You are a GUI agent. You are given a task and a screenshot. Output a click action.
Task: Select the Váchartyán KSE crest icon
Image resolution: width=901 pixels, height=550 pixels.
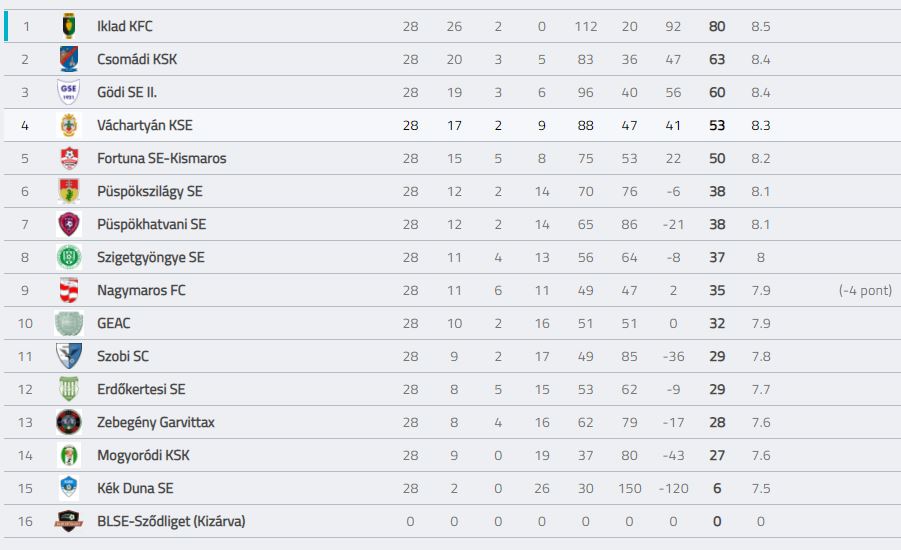69,125
